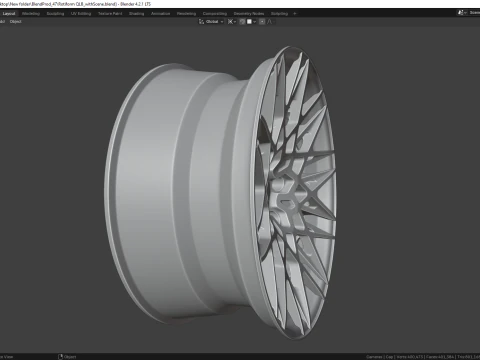Screen dimensions: 480x360
Task: Click the transform orientation icon beside Global
Action: point(201,22)
